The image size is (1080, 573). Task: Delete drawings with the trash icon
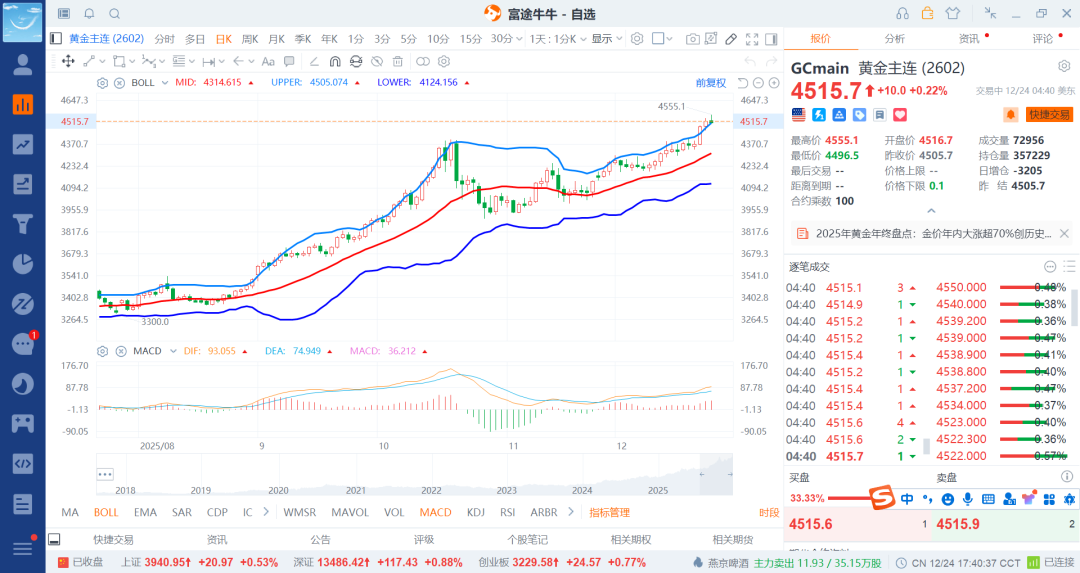click(x=397, y=61)
